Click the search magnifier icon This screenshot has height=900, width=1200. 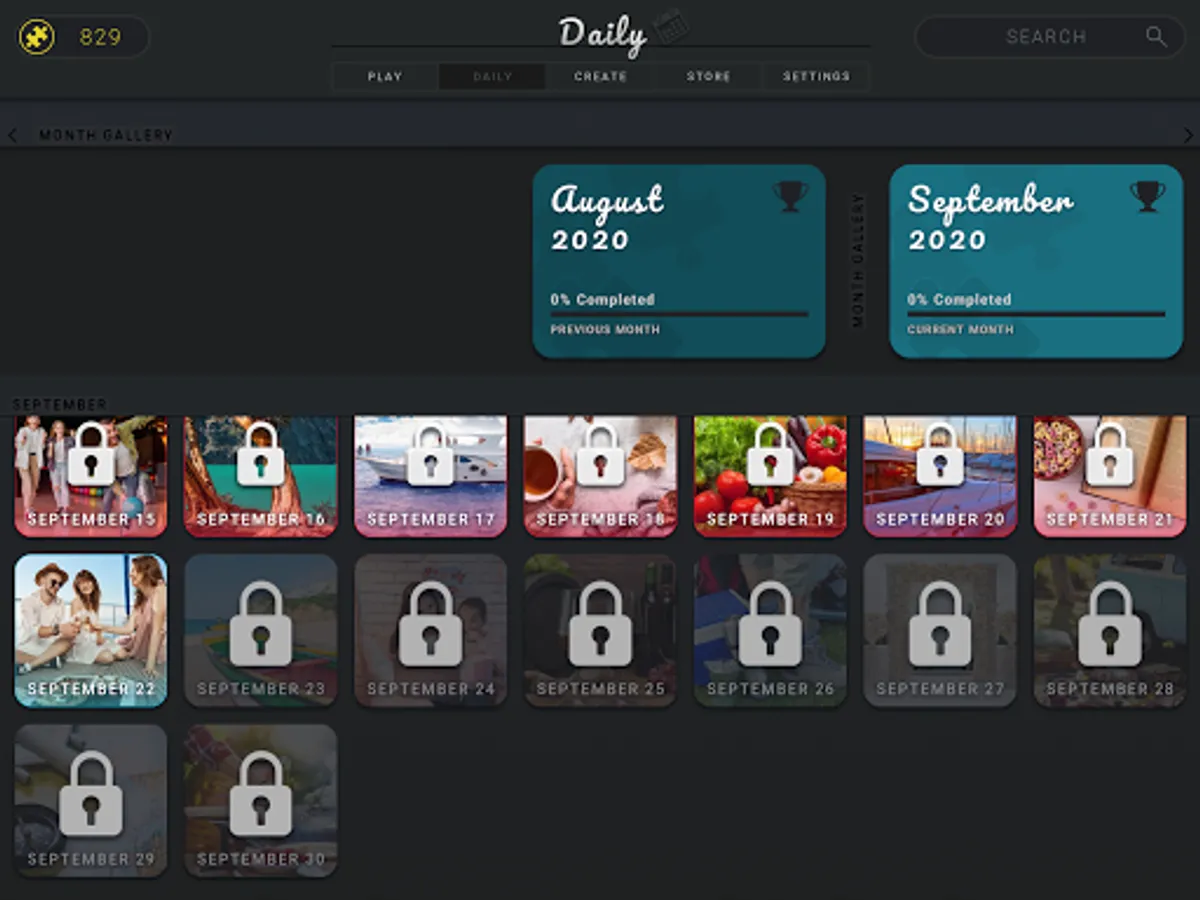tap(1156, 37)
